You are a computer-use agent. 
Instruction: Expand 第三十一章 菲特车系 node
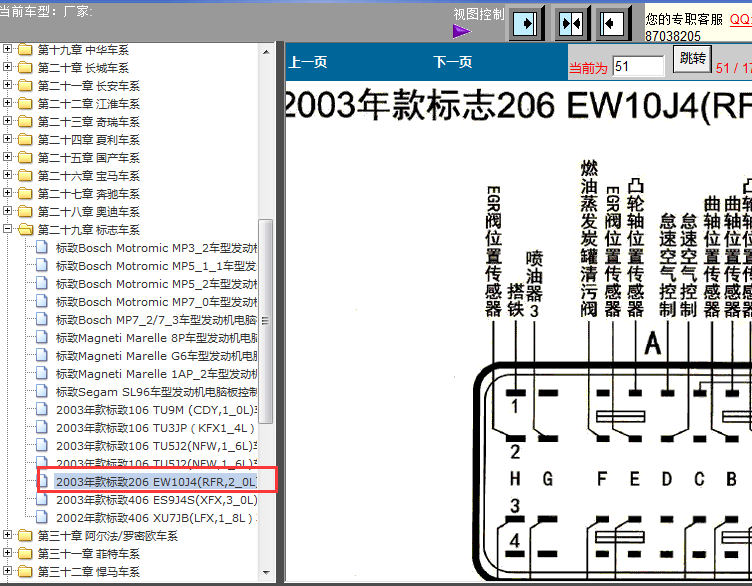point(7,552)
